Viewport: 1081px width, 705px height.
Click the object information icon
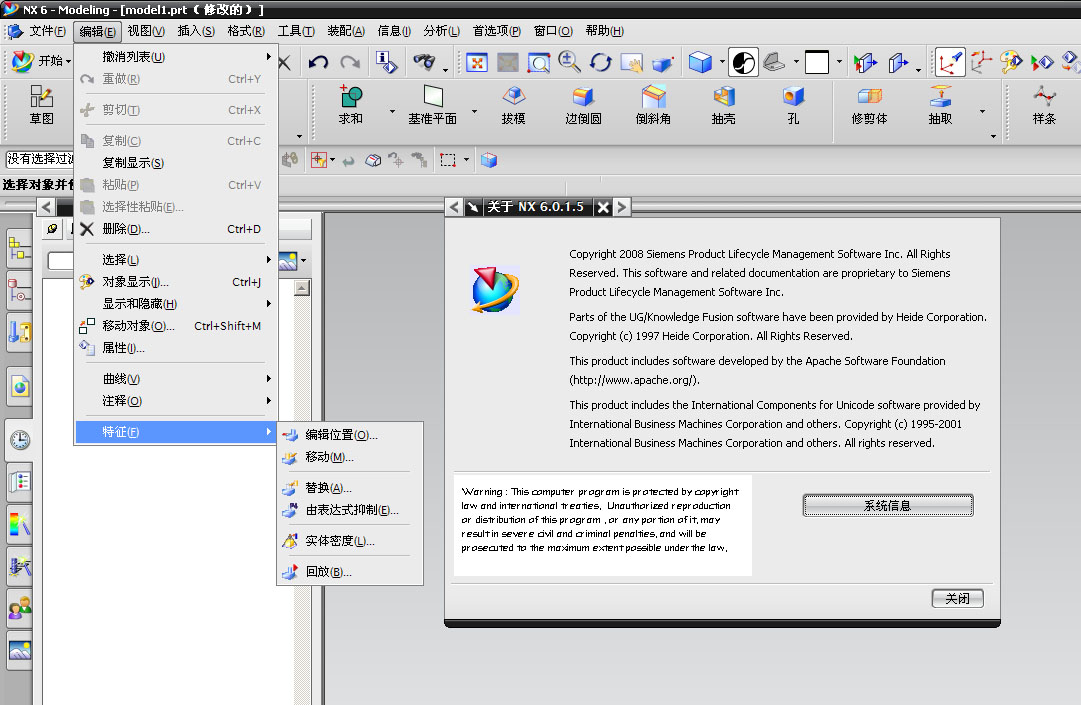point(386,63)
